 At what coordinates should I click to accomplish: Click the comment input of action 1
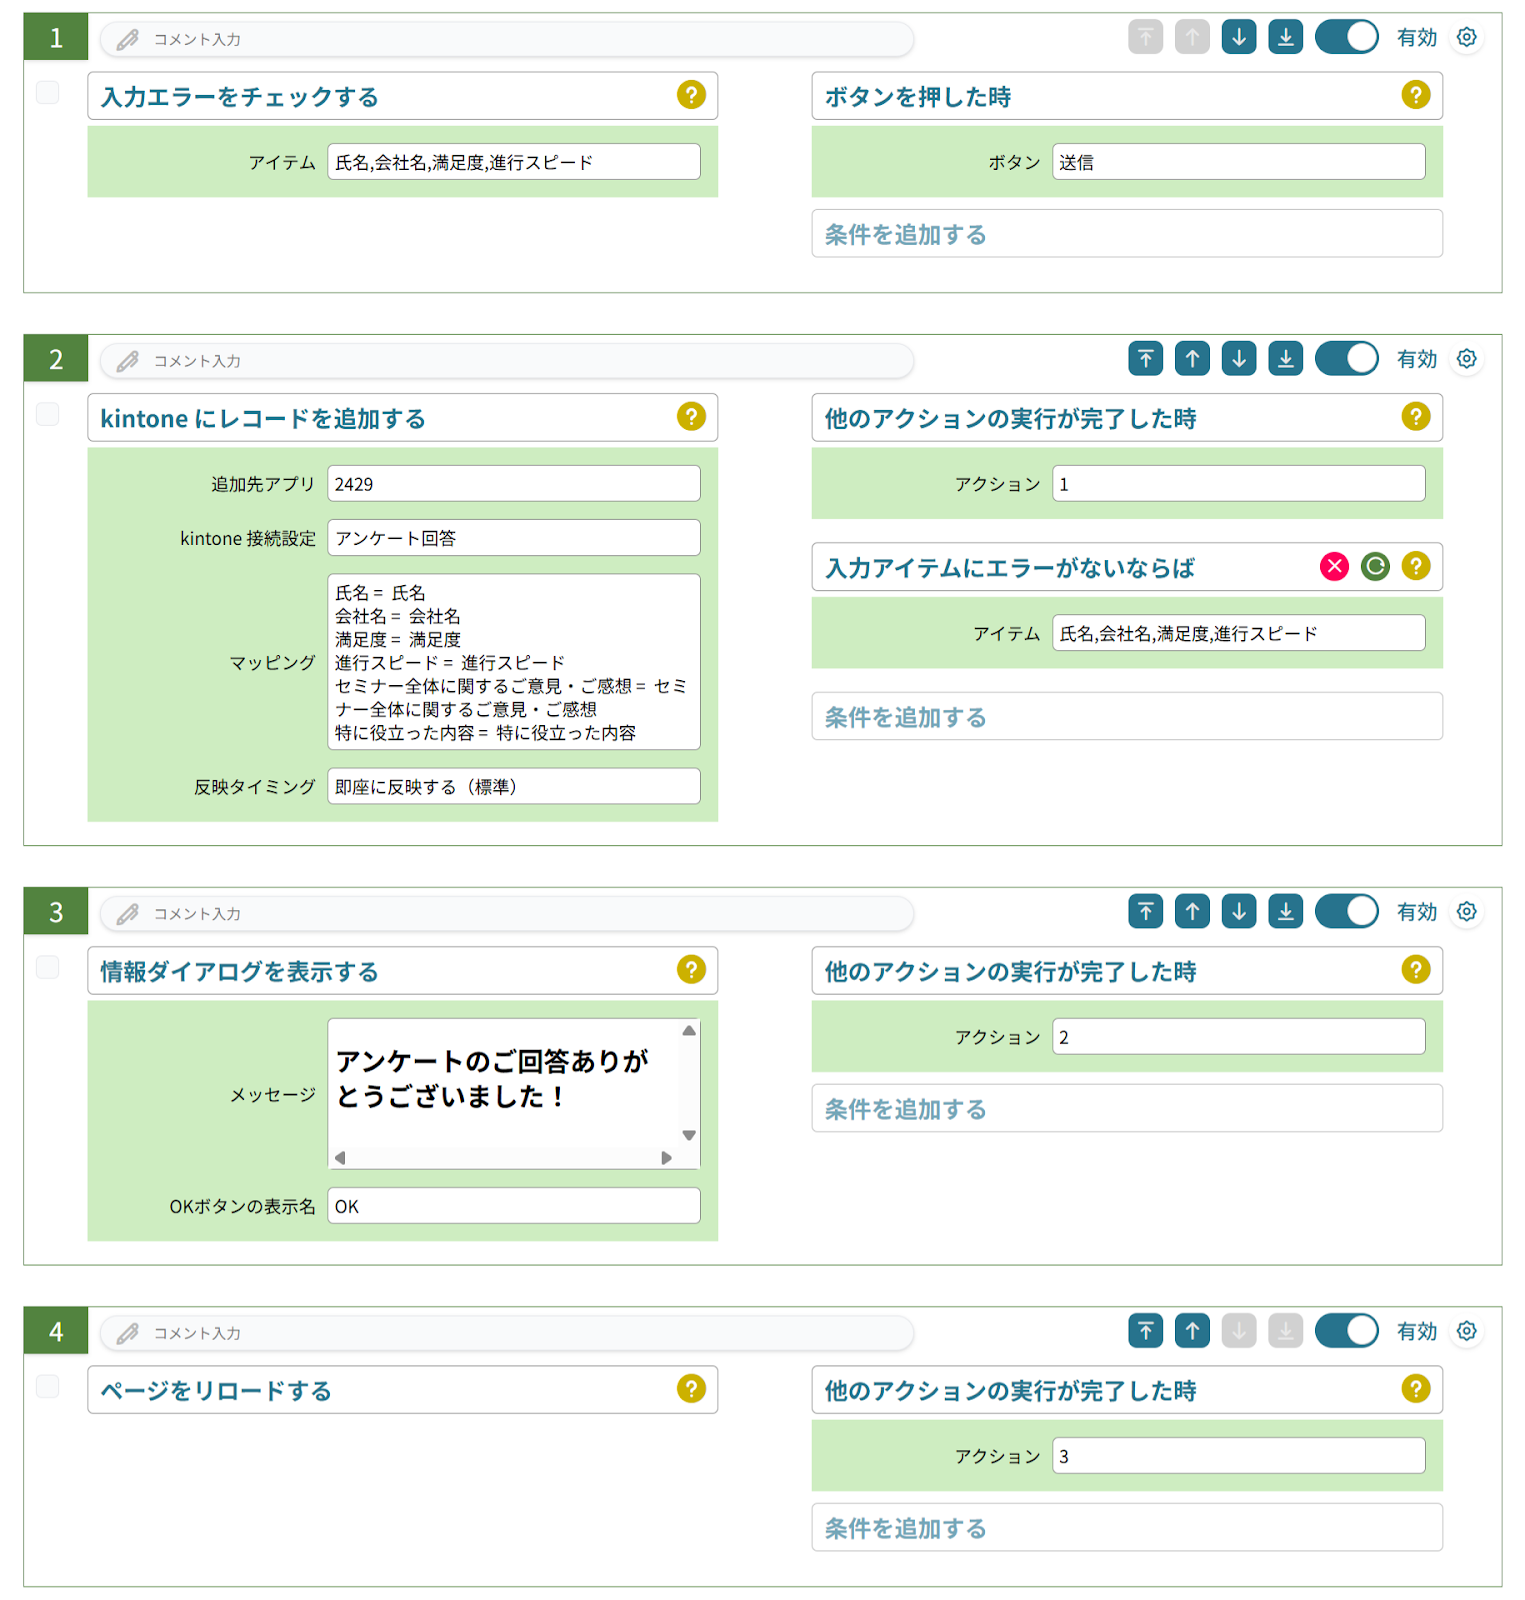click(x=506, y=39)
